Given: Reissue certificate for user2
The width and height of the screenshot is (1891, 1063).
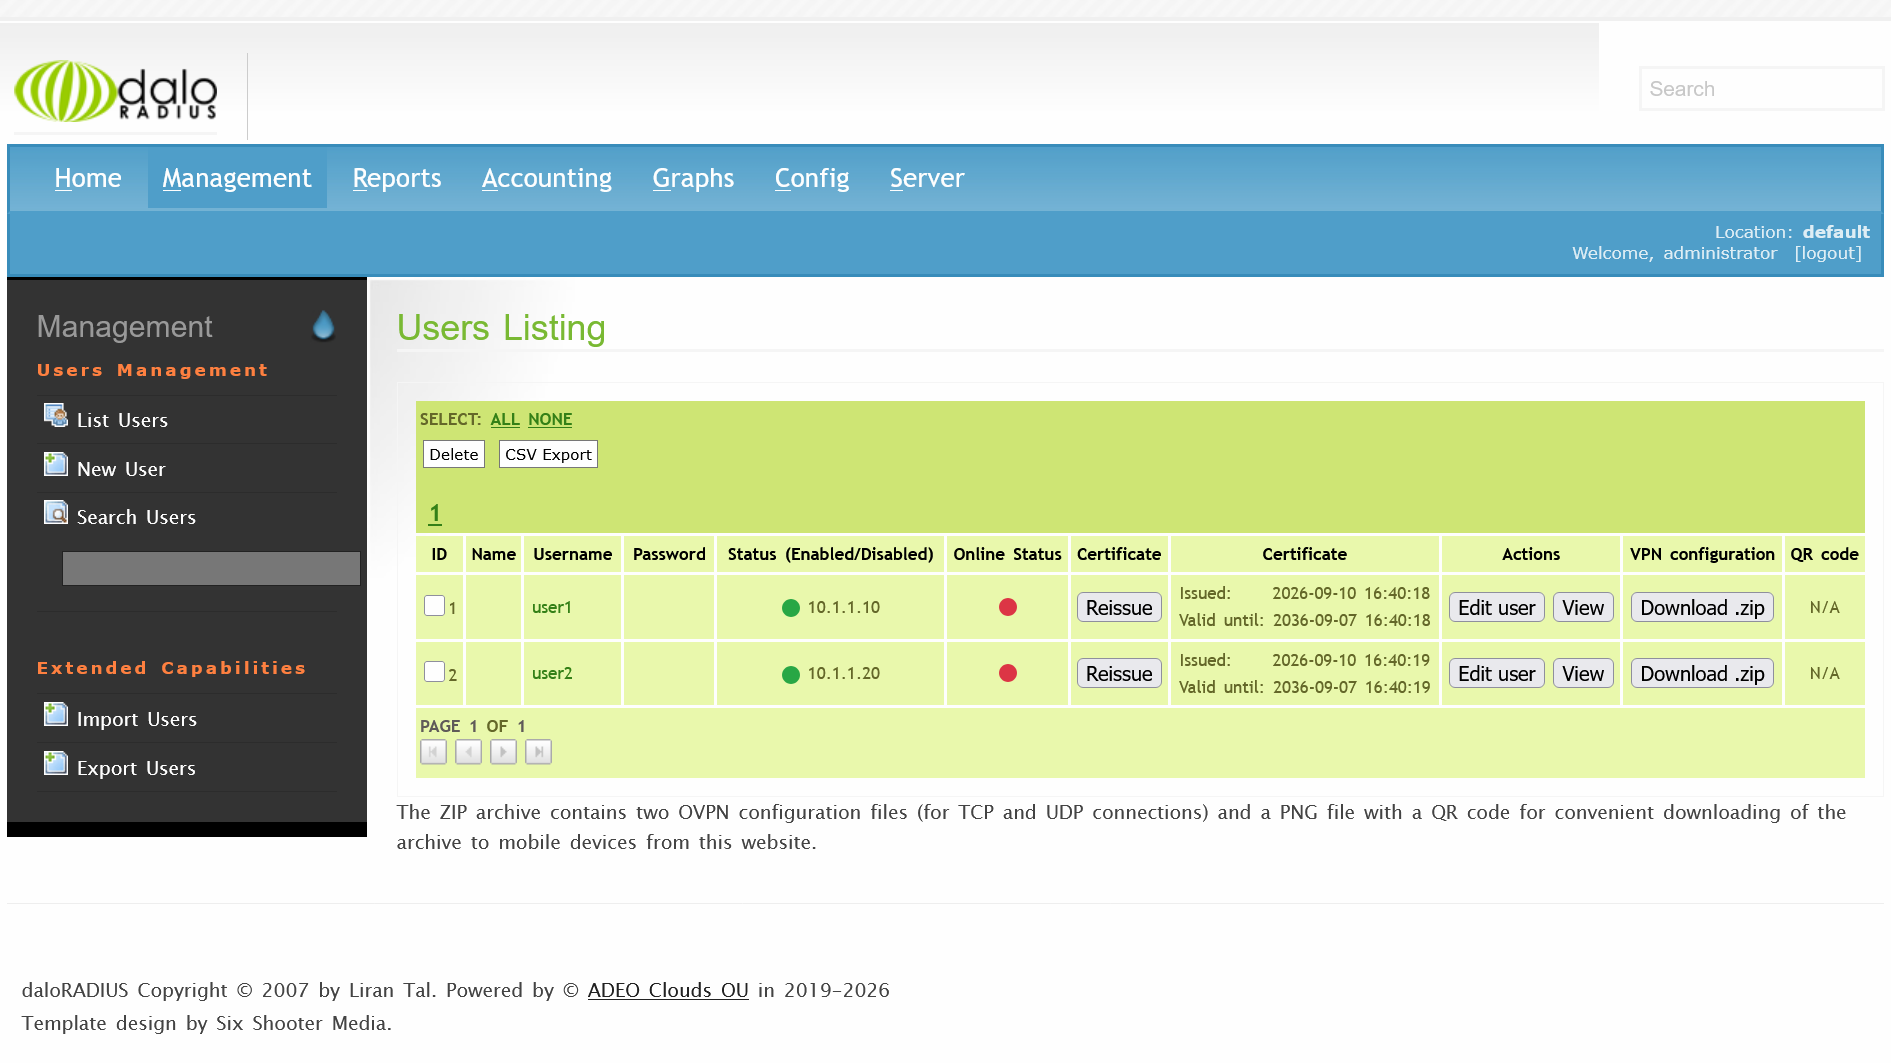Looking at the screenshot, I should pos(1119,674).
